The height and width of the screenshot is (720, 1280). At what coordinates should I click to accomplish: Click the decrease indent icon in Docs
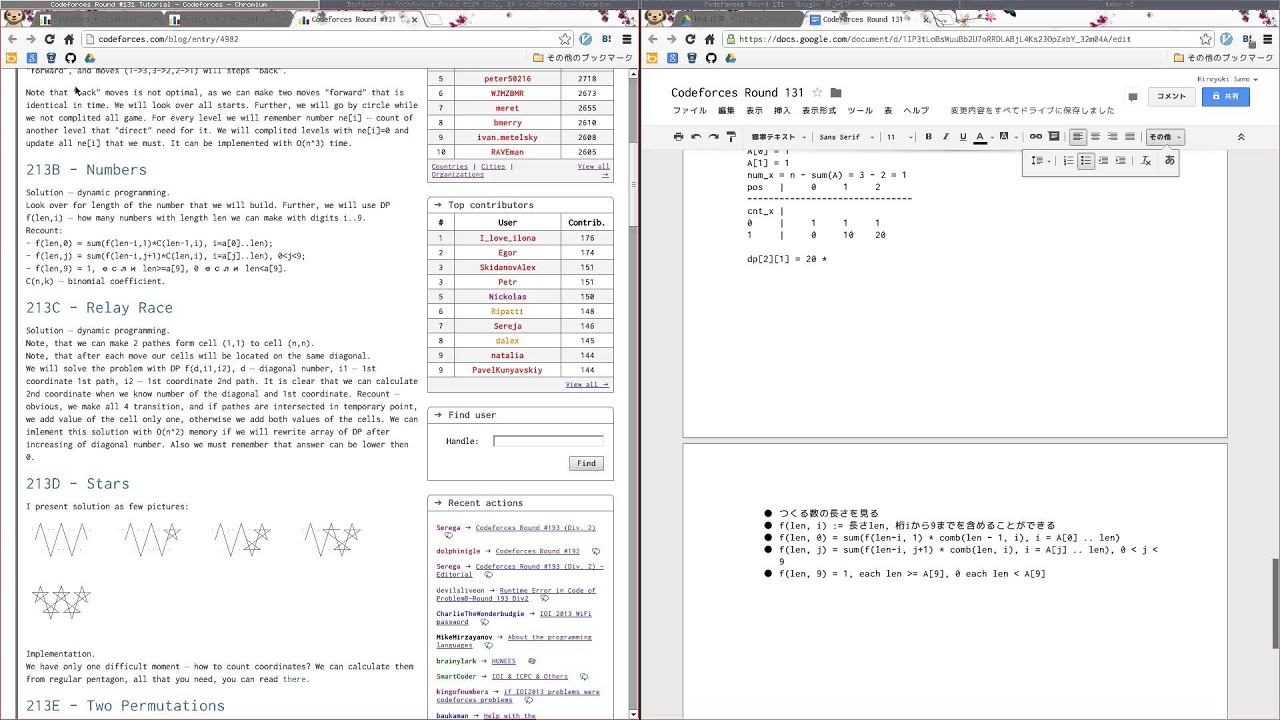(x=1103, y=161)
